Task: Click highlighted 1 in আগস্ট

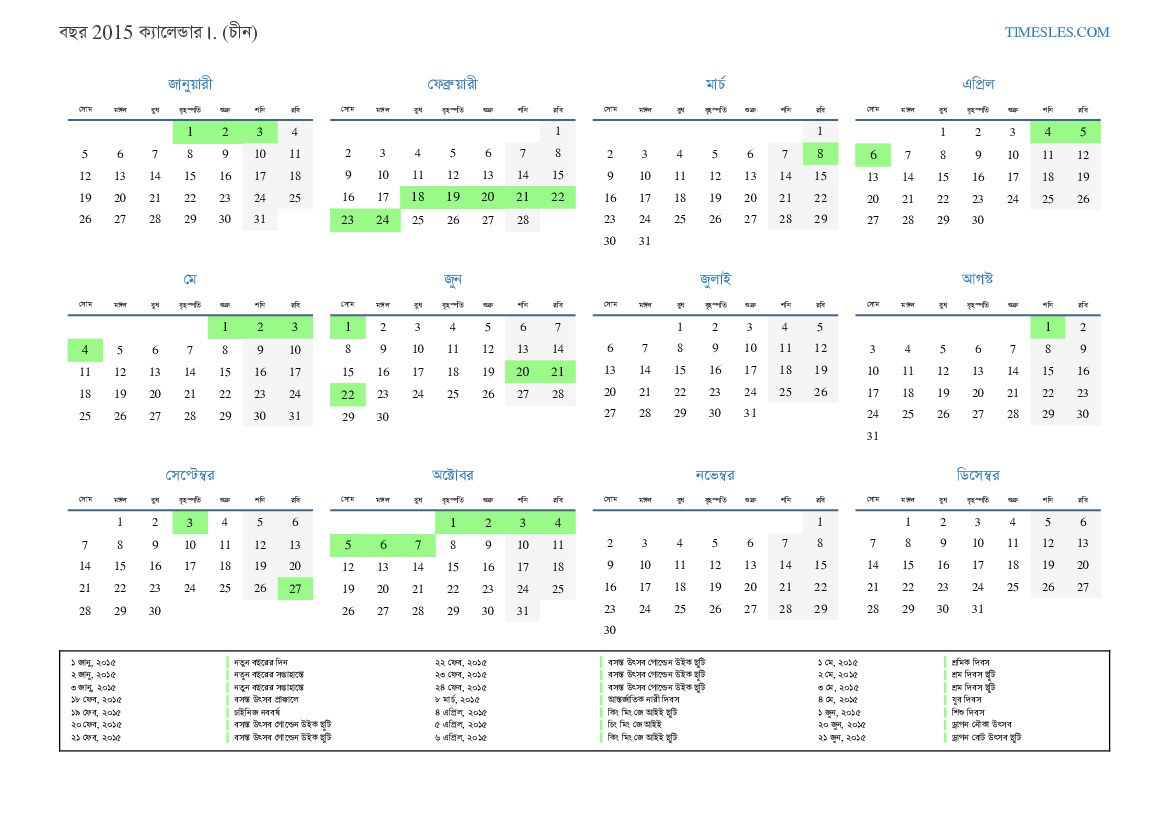Action: pyautogui.click(x=1047, y=327)
